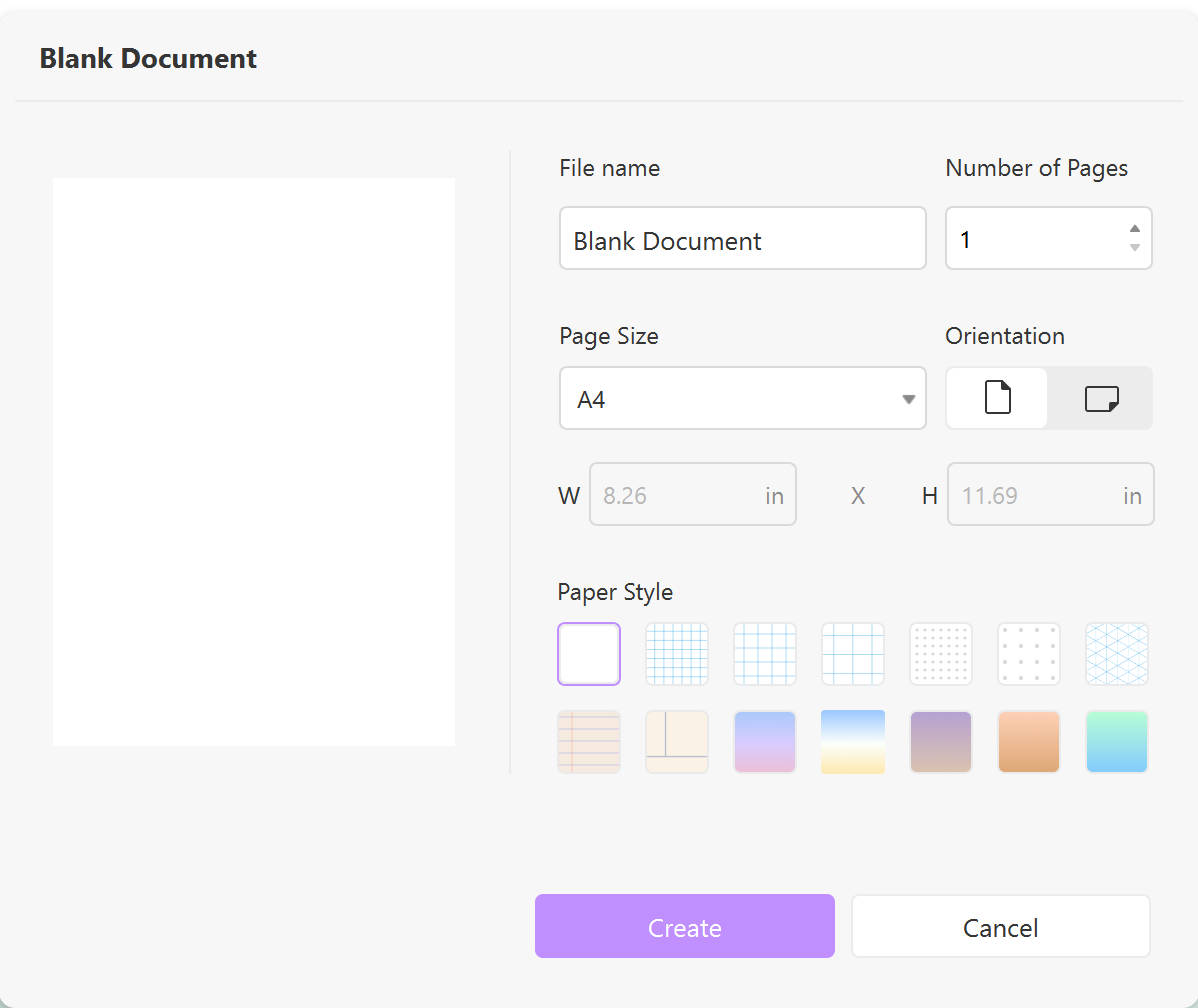The height and width of the screenshot is (1008, 1198).
Task: Open the Page Size dropdown
Action: (742, 398)
